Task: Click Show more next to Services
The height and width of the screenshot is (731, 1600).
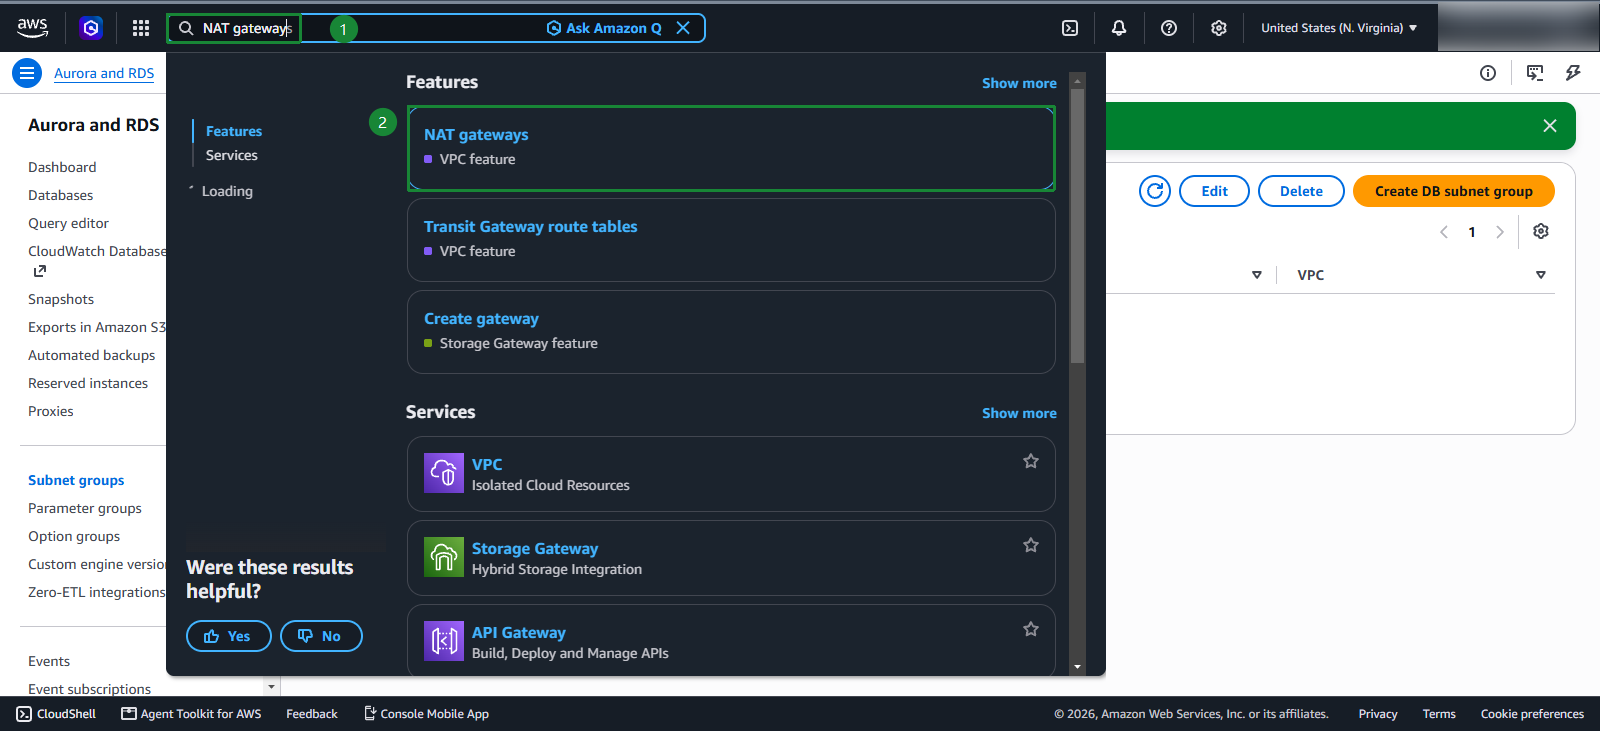Action: pos(1019,413)
